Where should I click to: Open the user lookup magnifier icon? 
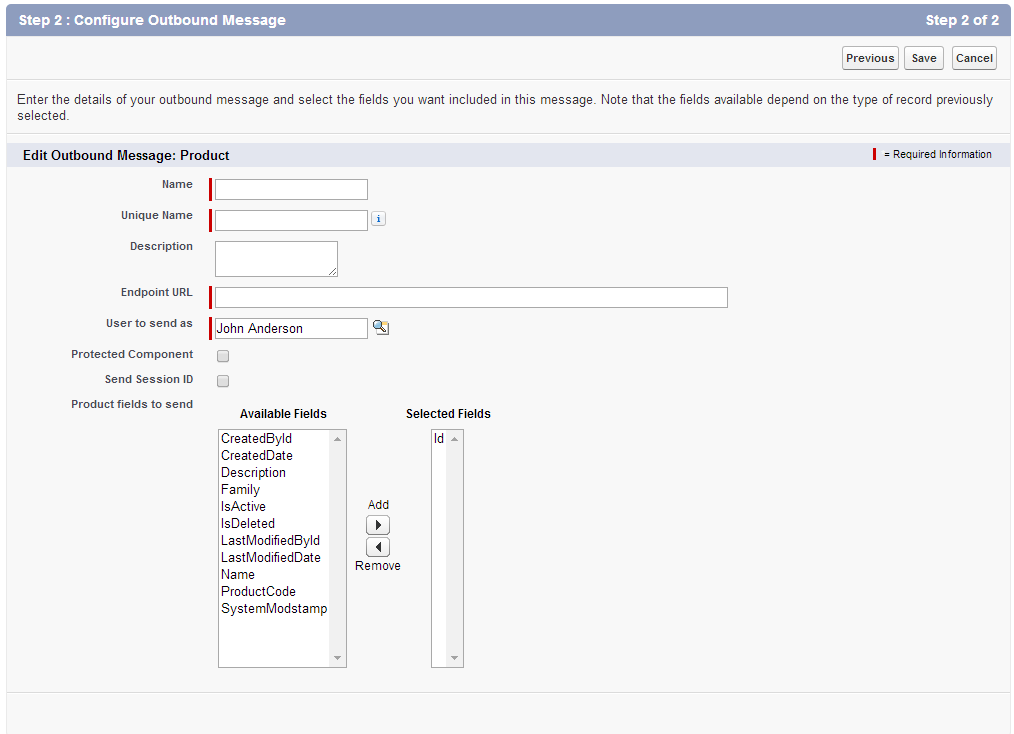[381, 328]
